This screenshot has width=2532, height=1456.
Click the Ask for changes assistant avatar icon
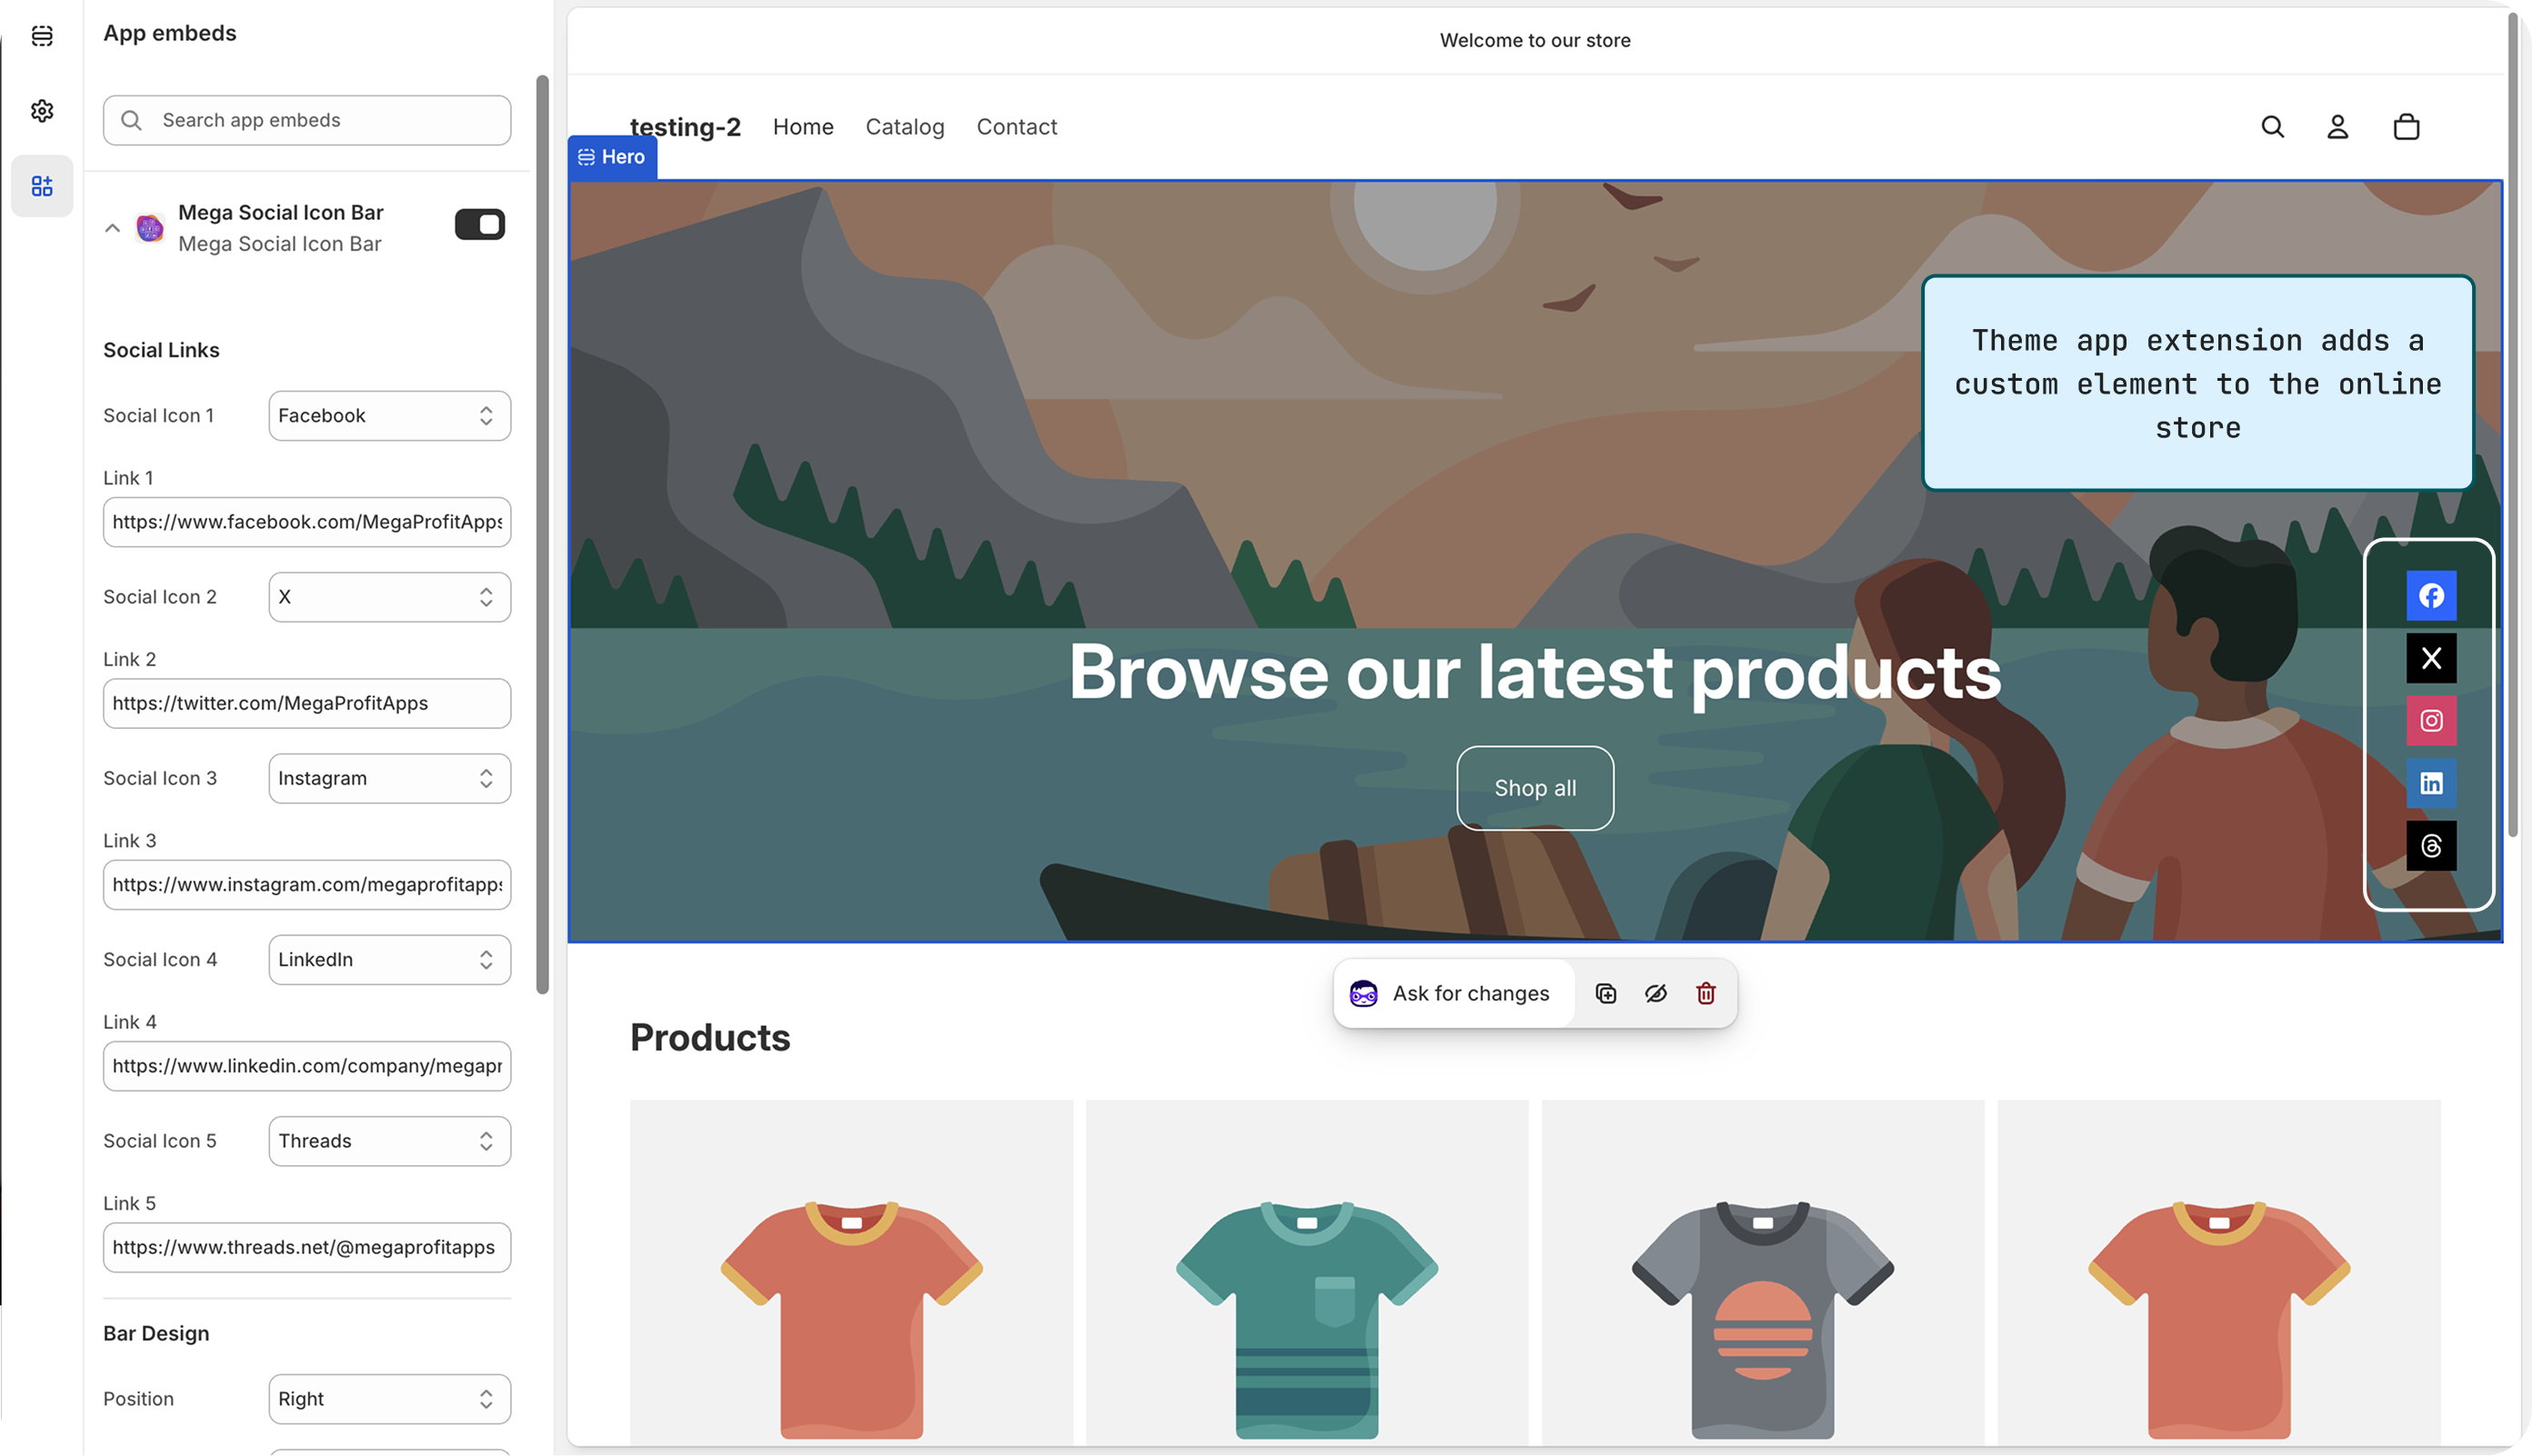coord(1364,994)
